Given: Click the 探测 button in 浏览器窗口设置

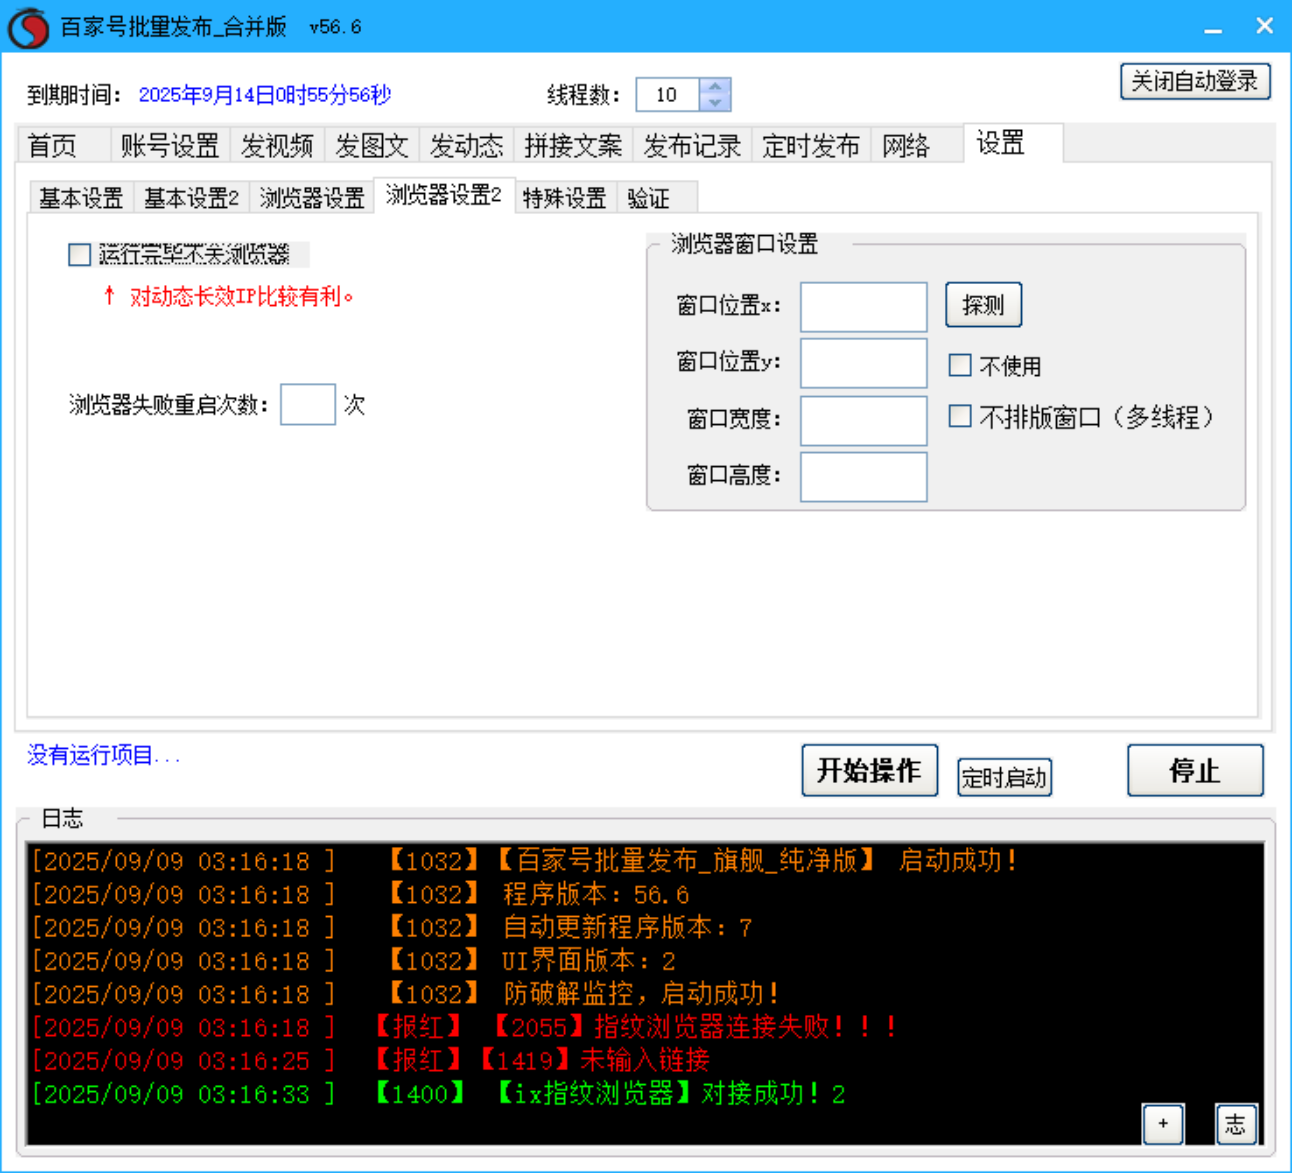Looking at the screenshot, I should [x=983, y=305].
